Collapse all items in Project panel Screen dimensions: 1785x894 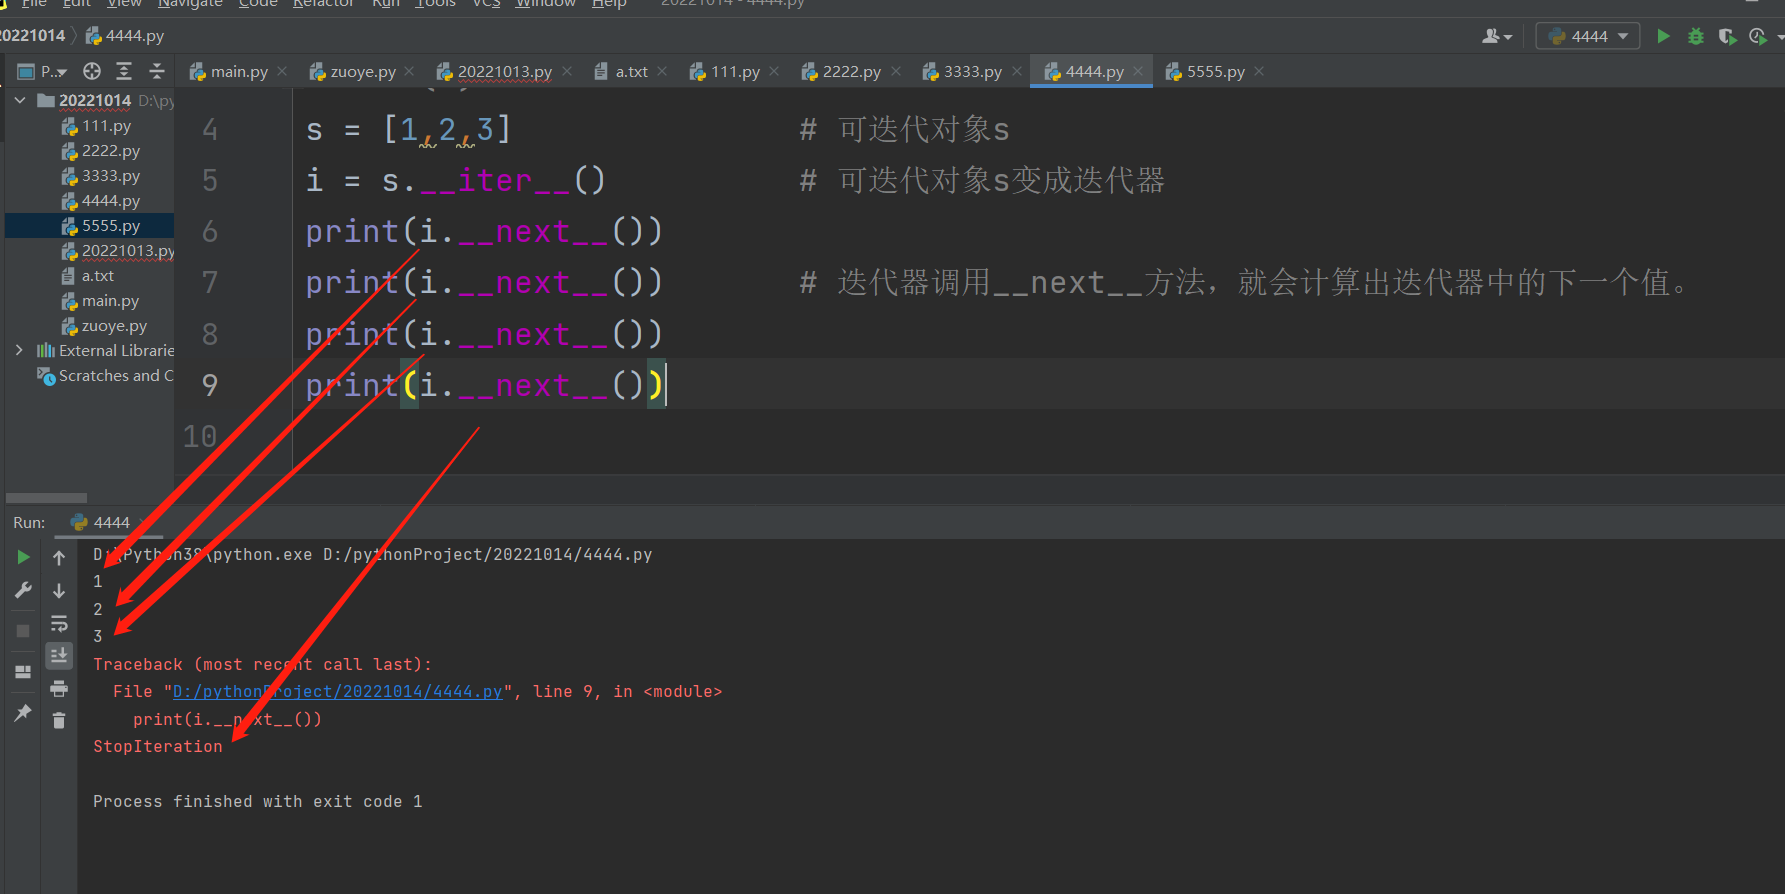click(157, 71)
